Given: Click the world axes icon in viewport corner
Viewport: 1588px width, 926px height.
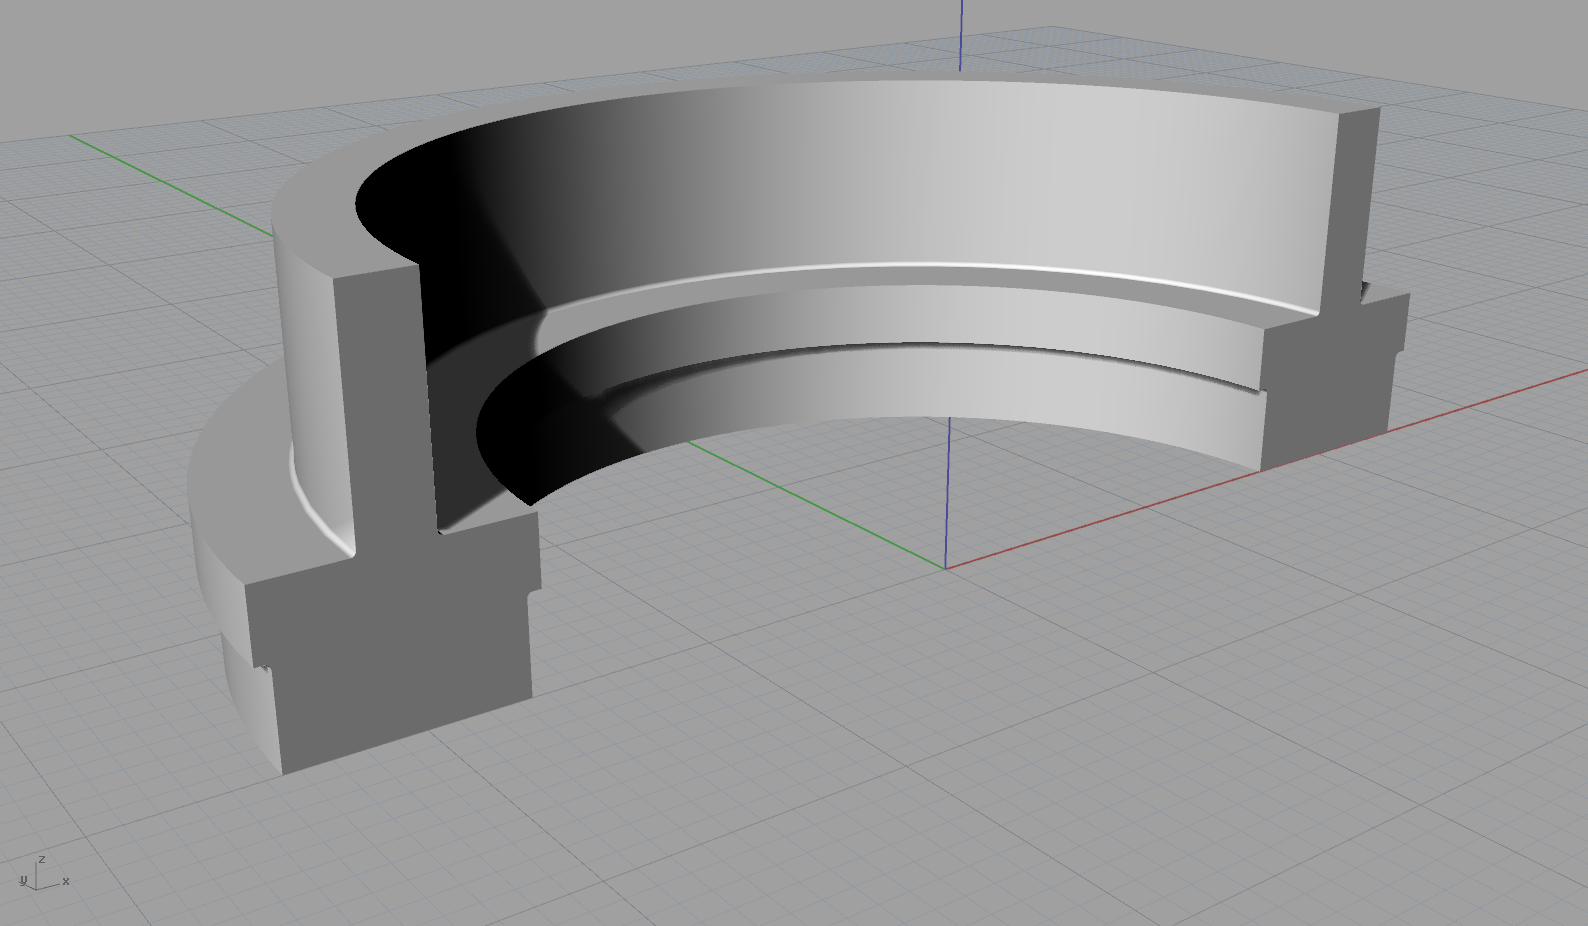Looking at the screenshot, I should point(43,874).
